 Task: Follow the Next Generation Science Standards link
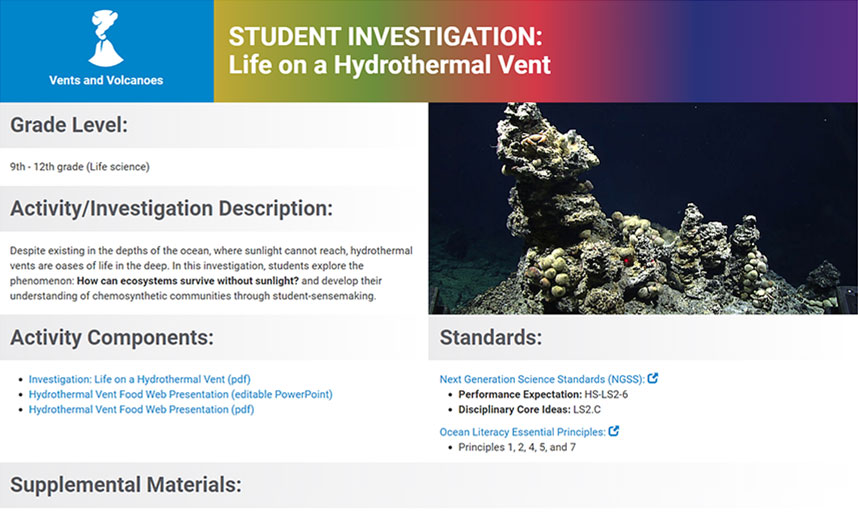coord(542,379)
